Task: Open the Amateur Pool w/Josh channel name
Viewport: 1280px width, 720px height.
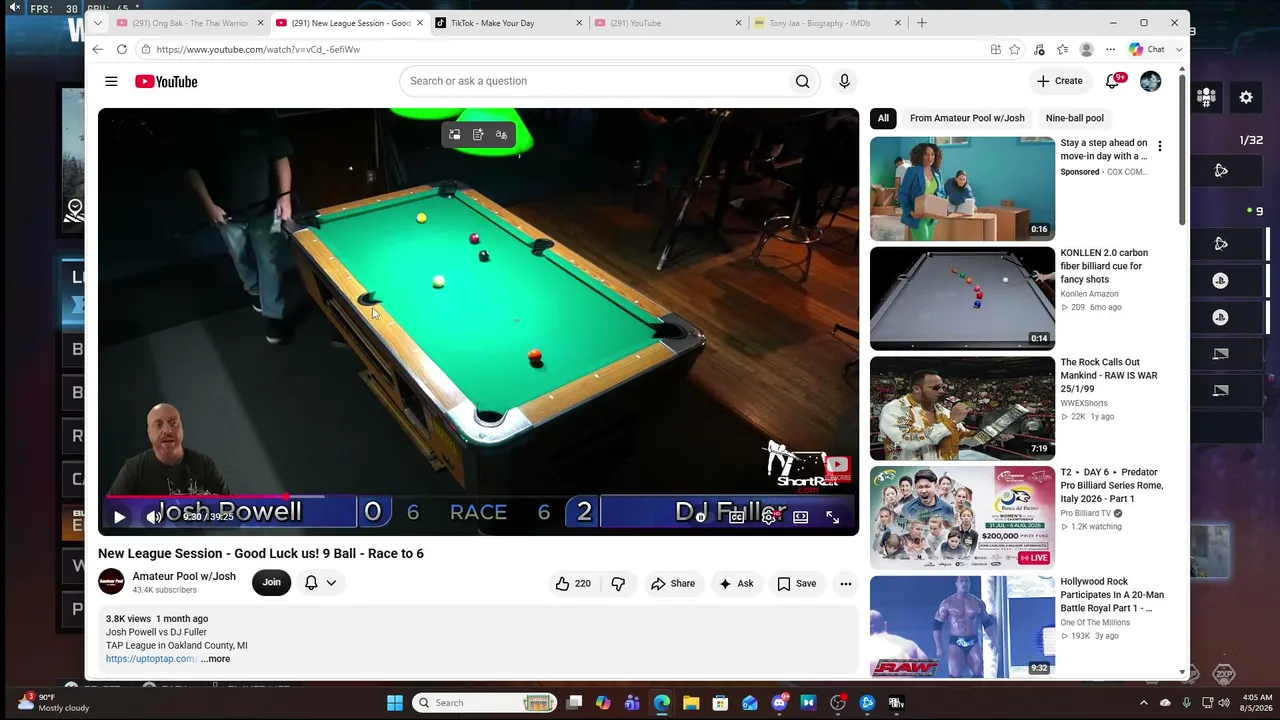Action: click(184, 576)
